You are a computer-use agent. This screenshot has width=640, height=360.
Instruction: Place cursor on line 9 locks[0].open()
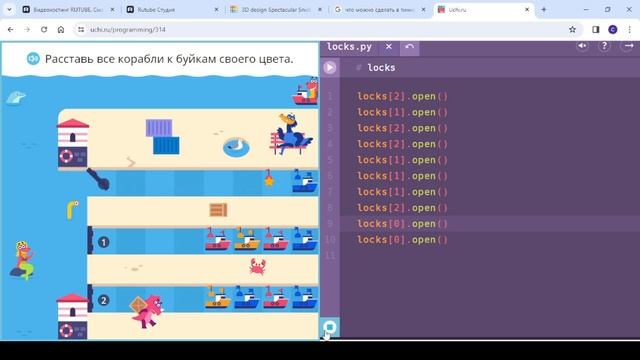[402, 224]
